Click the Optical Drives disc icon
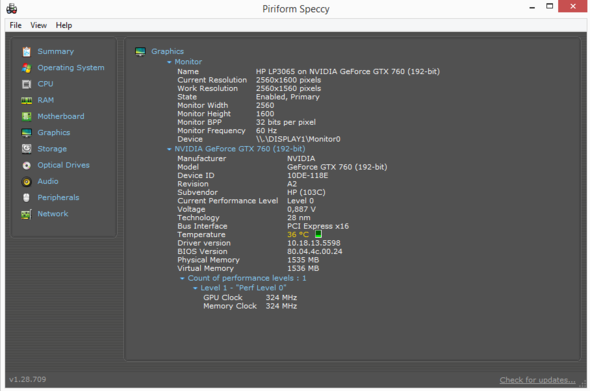 (x=26, y=165)
